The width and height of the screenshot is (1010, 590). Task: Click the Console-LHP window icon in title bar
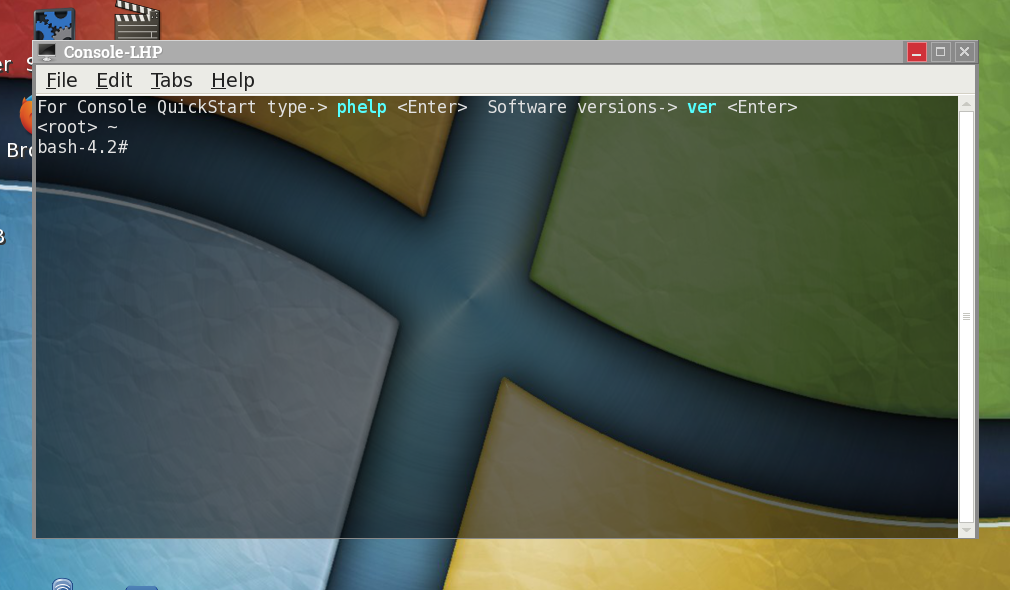click(47, 52)
